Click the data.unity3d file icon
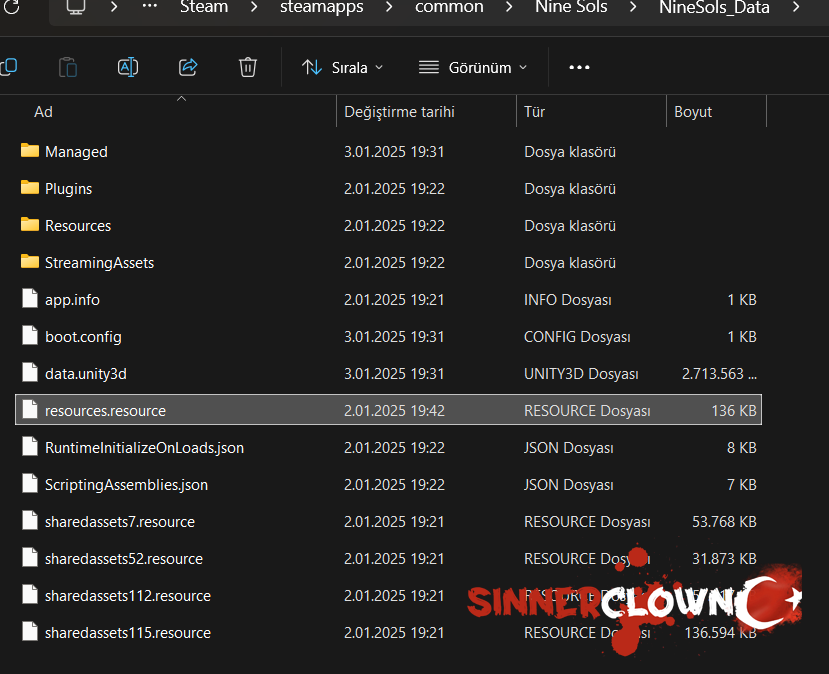Image resolution: width=829 pixels, height=674 pixels. 30,373
